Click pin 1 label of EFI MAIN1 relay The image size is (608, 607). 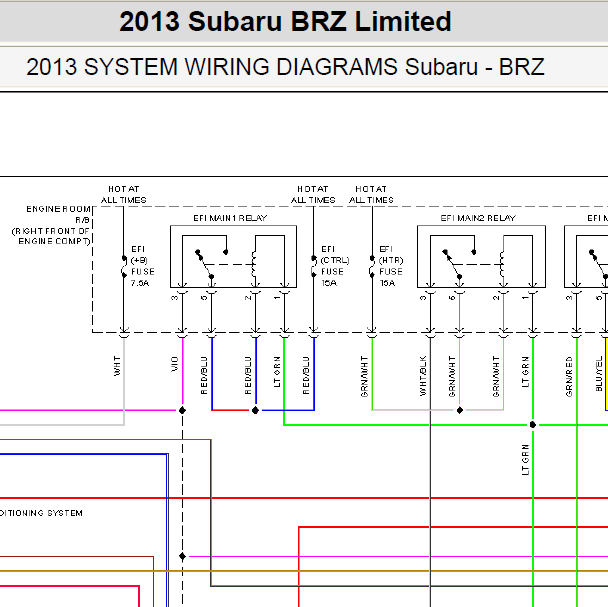(x=277, y=297)
